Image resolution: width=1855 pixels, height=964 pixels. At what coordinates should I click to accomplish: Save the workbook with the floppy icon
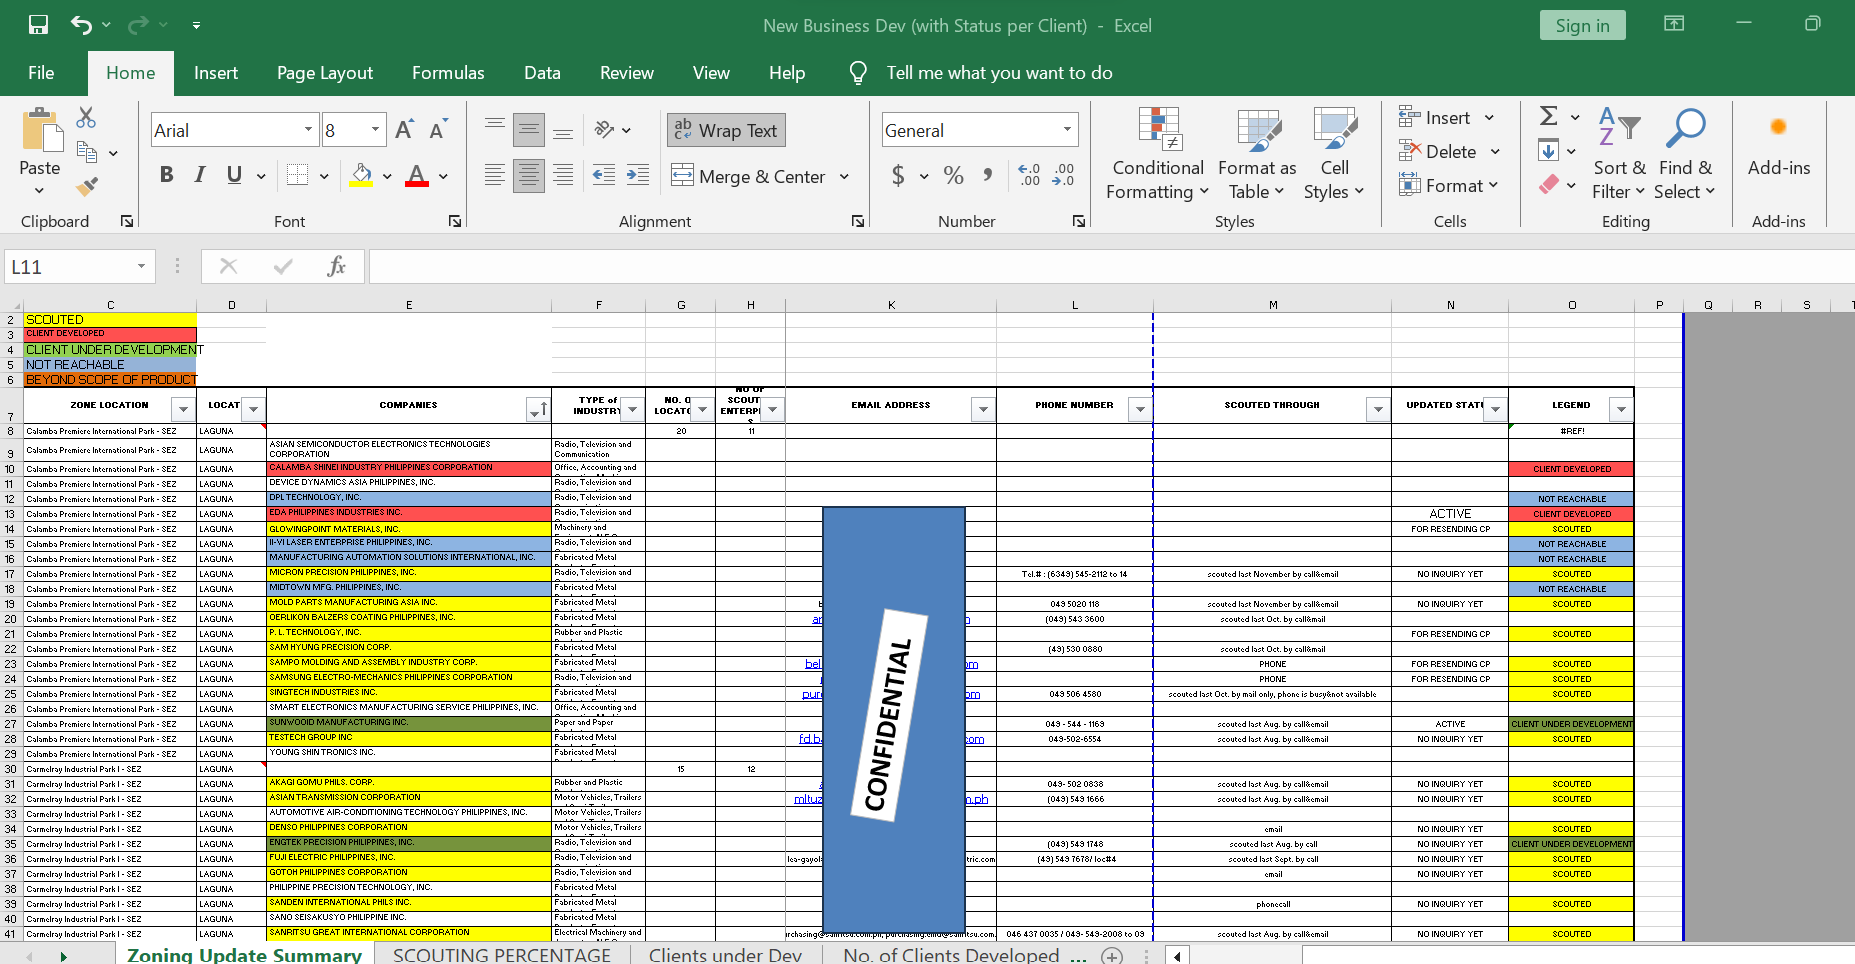point(38,25)
